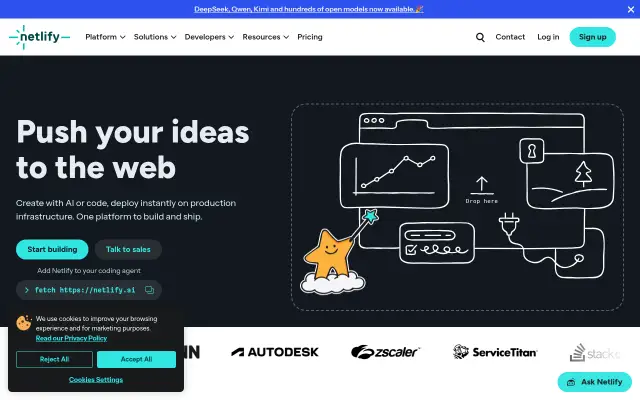Viewport: 640px width, 400px height.
Task: Dismiss the announcement banner with X
Action: tap(631, 9)
